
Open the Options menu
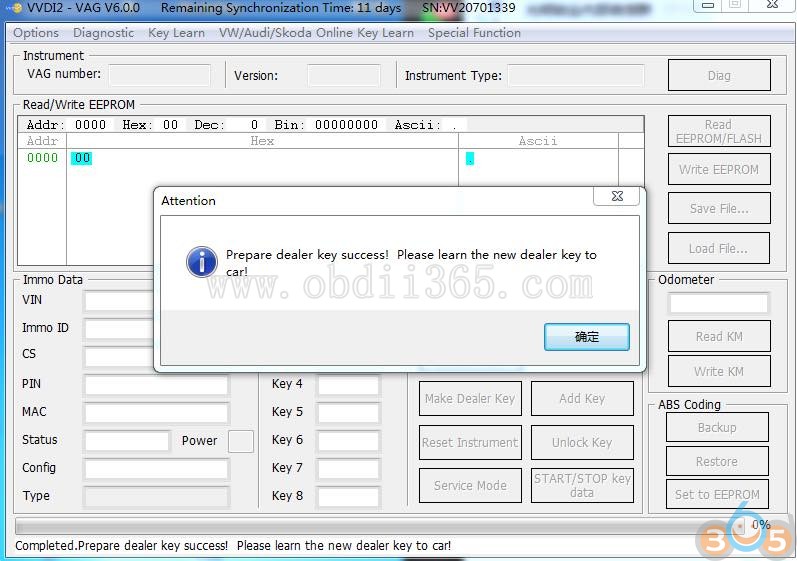[36, 33]
